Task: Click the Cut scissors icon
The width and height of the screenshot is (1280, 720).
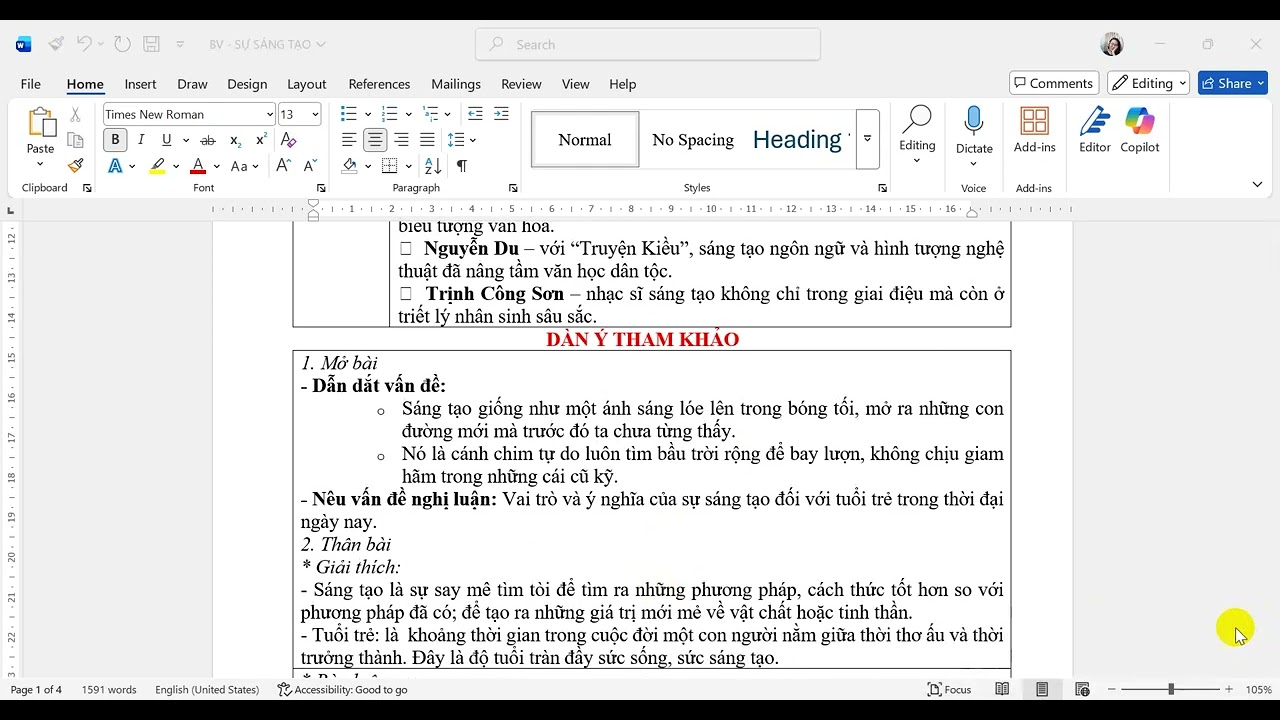Action: pyautogui.click(x=75, y=115)
